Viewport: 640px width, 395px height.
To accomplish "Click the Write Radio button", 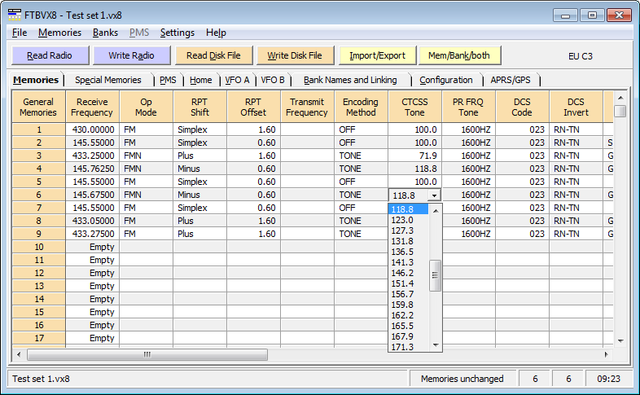I will (131, 55).
